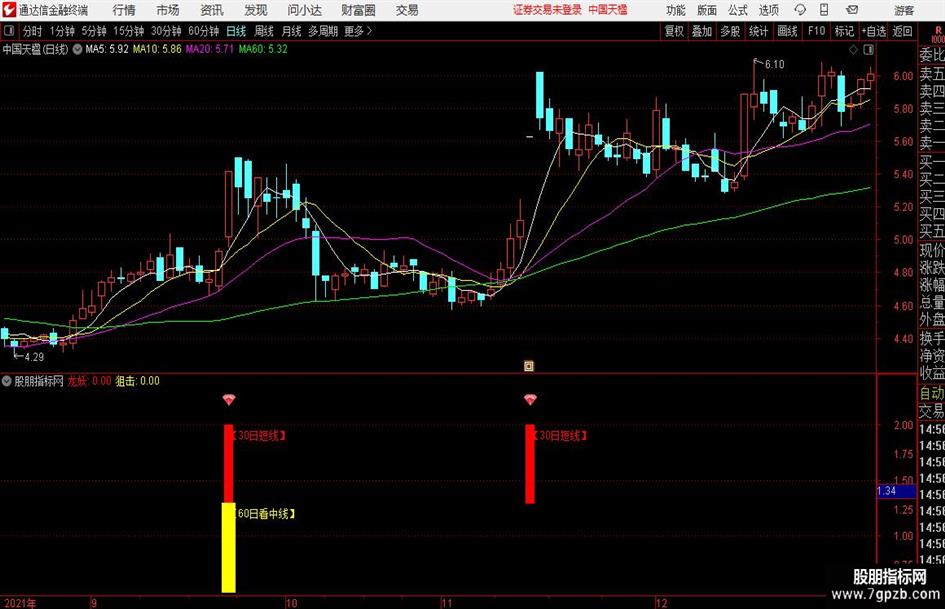Click the 2021年 date axis label
This screenshot has width=945, height=609.
coord(20,603)
